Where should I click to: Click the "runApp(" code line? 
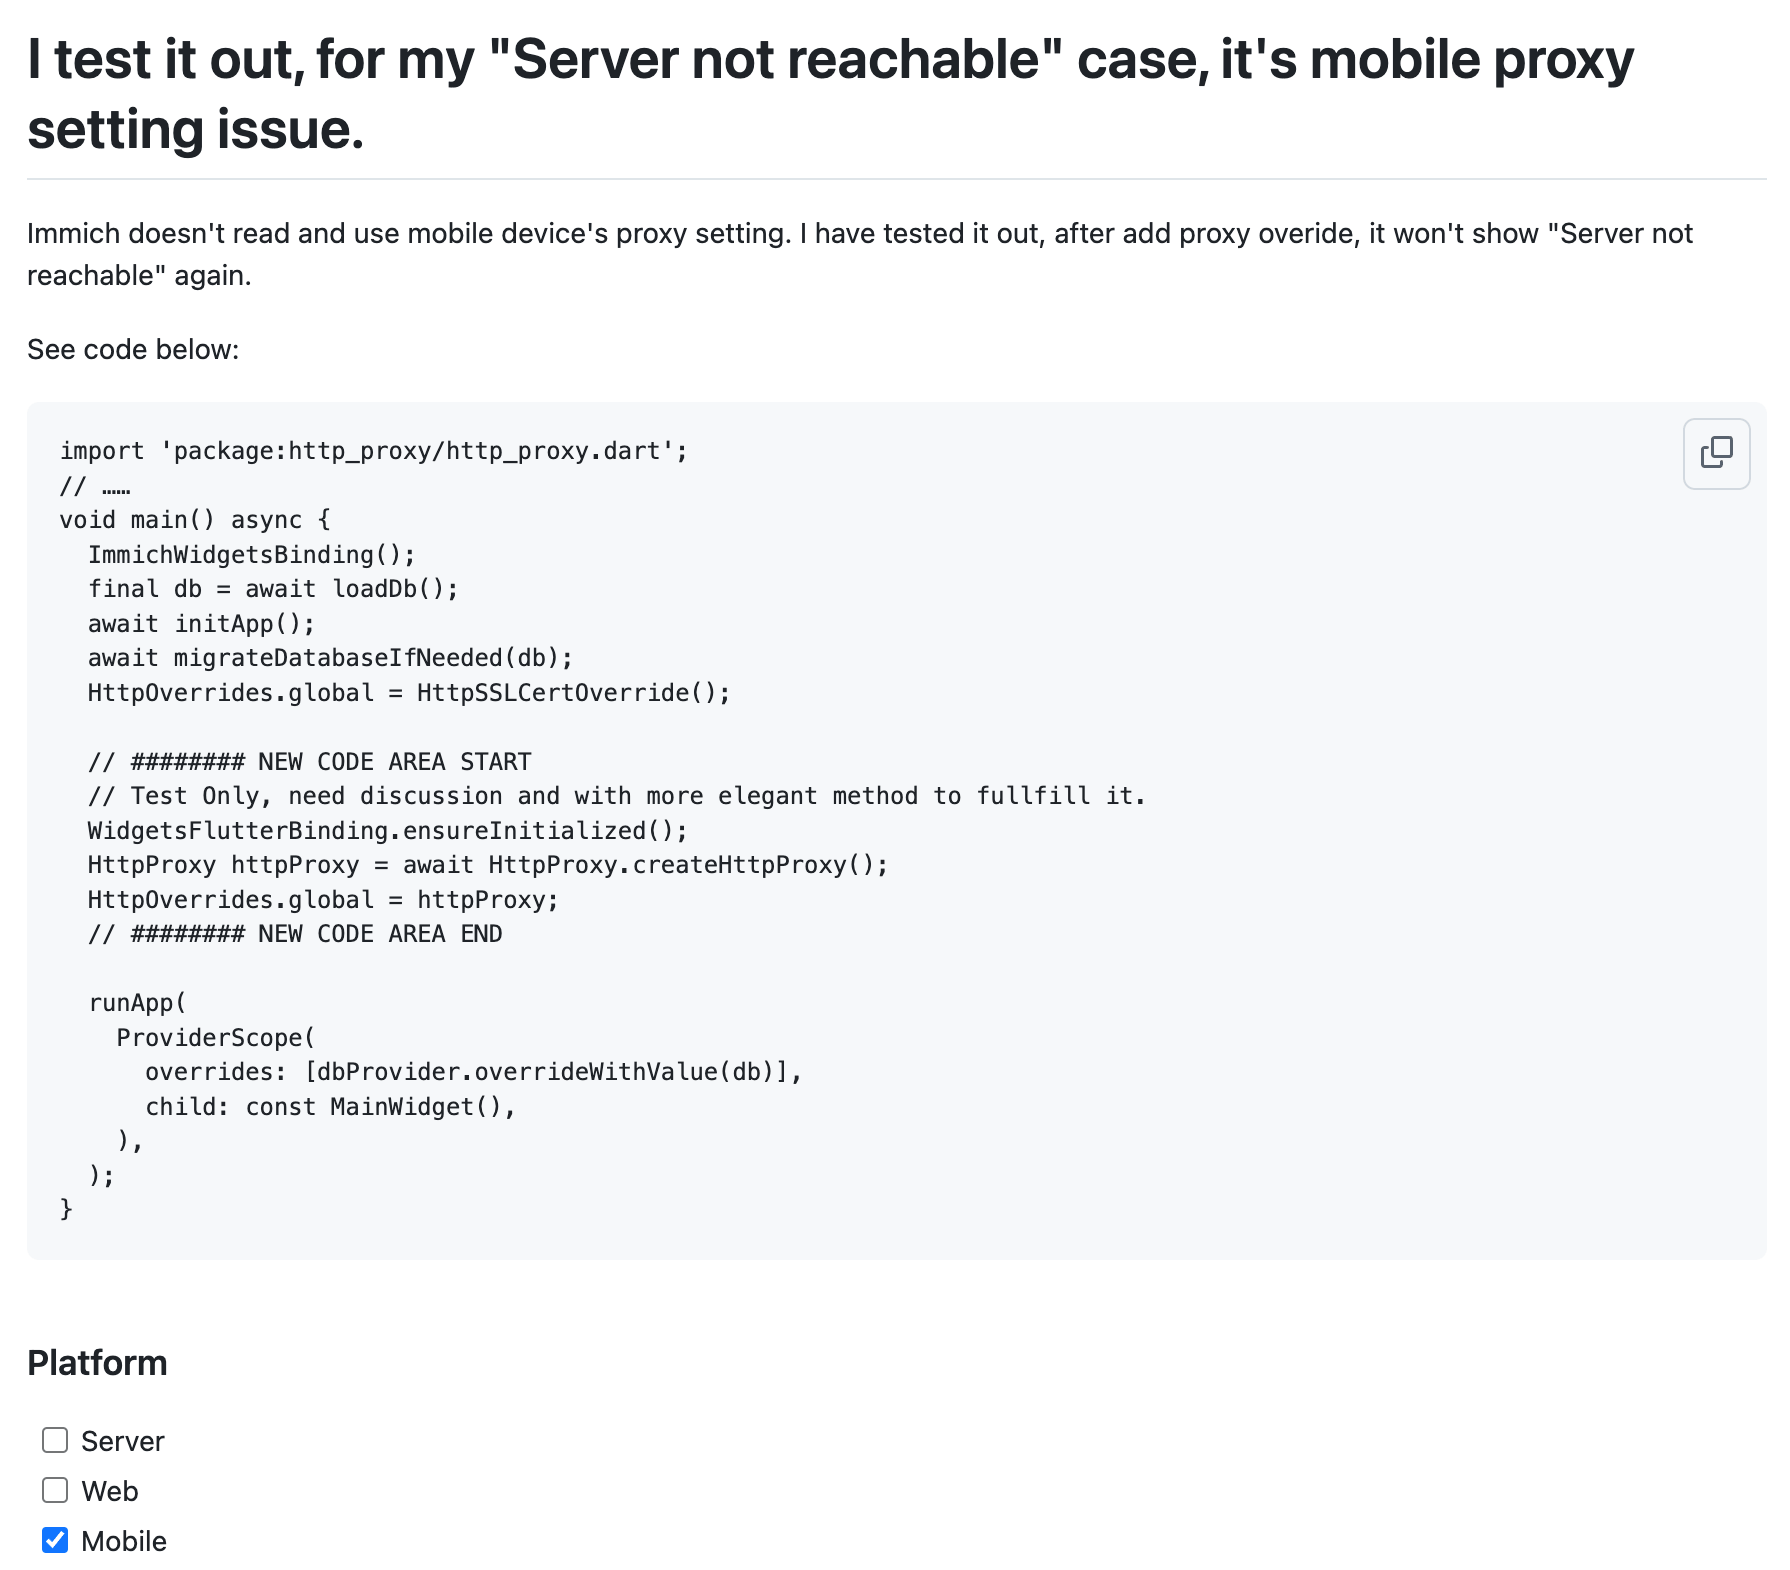tap(137, 1003)
